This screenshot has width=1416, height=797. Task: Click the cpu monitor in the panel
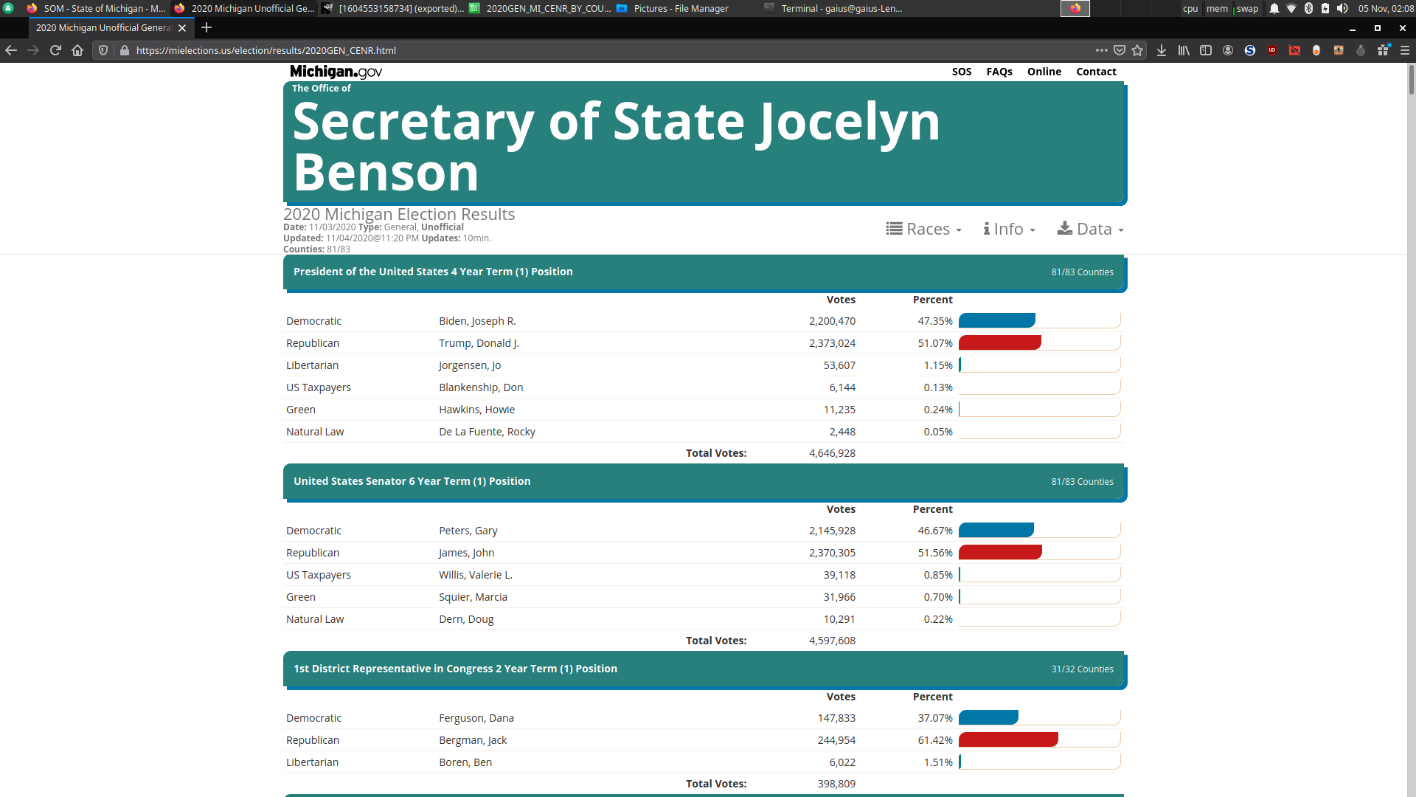1190,8
